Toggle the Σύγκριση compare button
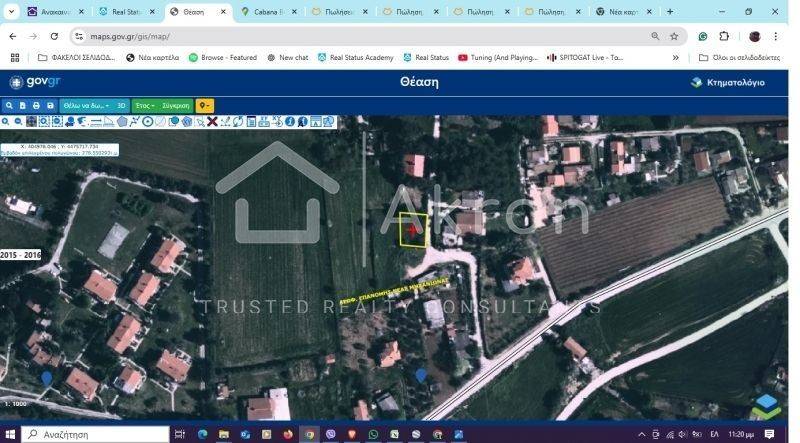This screenshot has height=443, width=800. pos(175,105)
